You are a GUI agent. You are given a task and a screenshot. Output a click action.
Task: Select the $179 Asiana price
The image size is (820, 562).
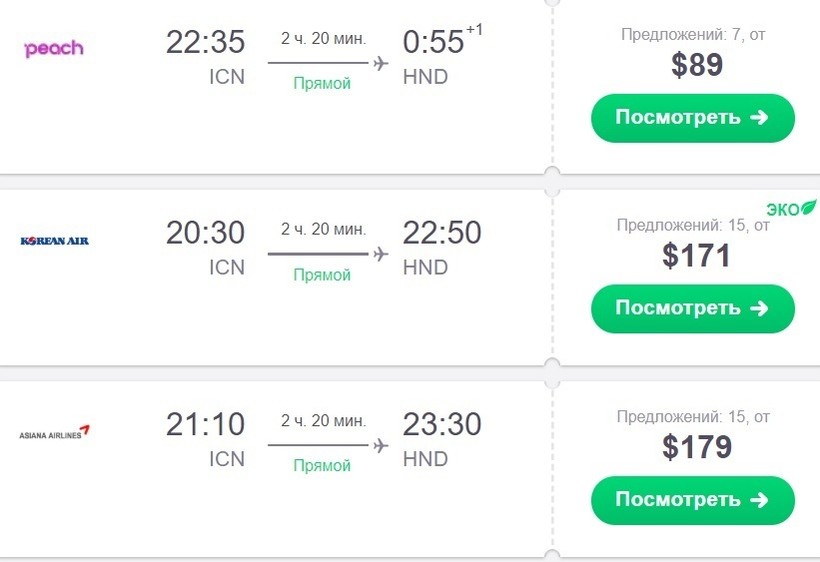[697, 447]
